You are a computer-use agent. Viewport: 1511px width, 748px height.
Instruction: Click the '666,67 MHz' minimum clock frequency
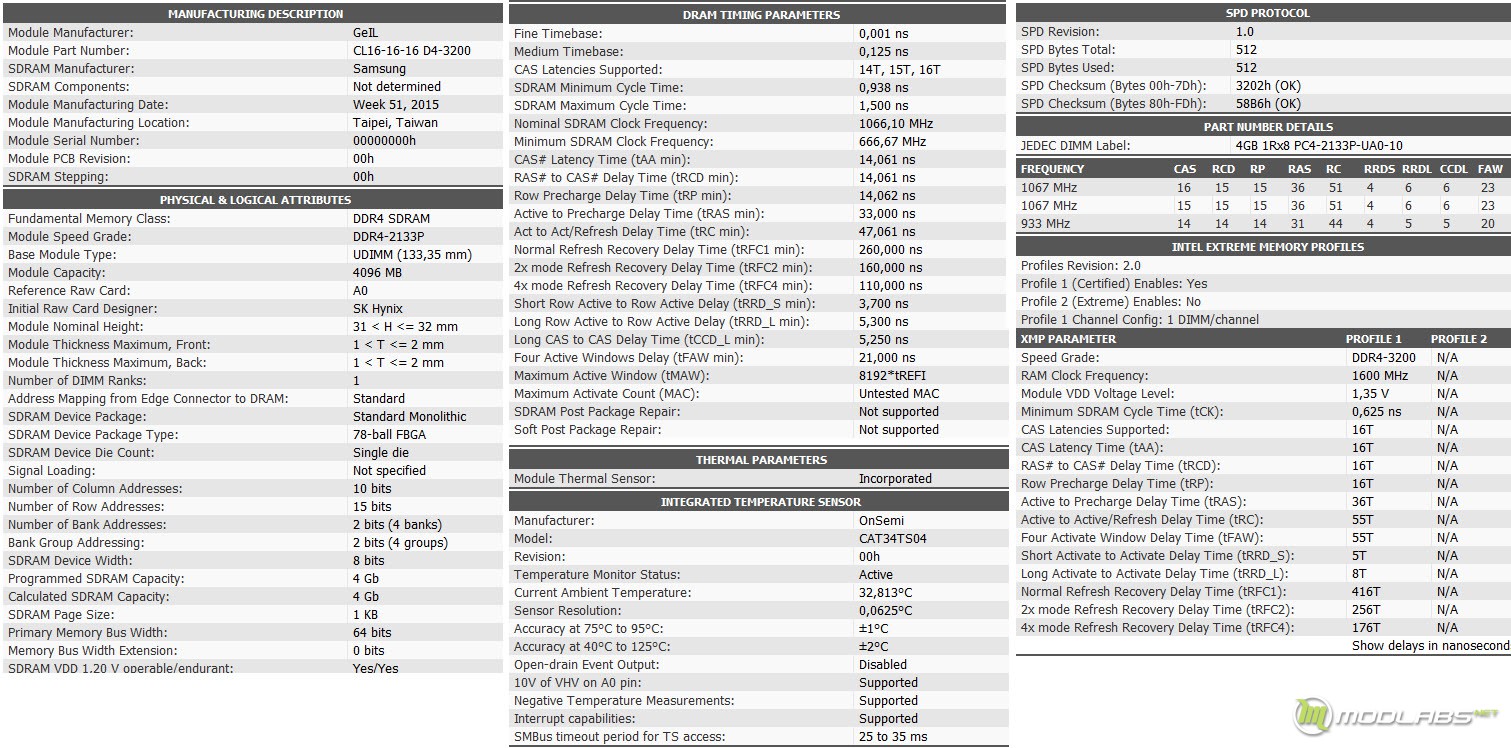pos(893,142)
